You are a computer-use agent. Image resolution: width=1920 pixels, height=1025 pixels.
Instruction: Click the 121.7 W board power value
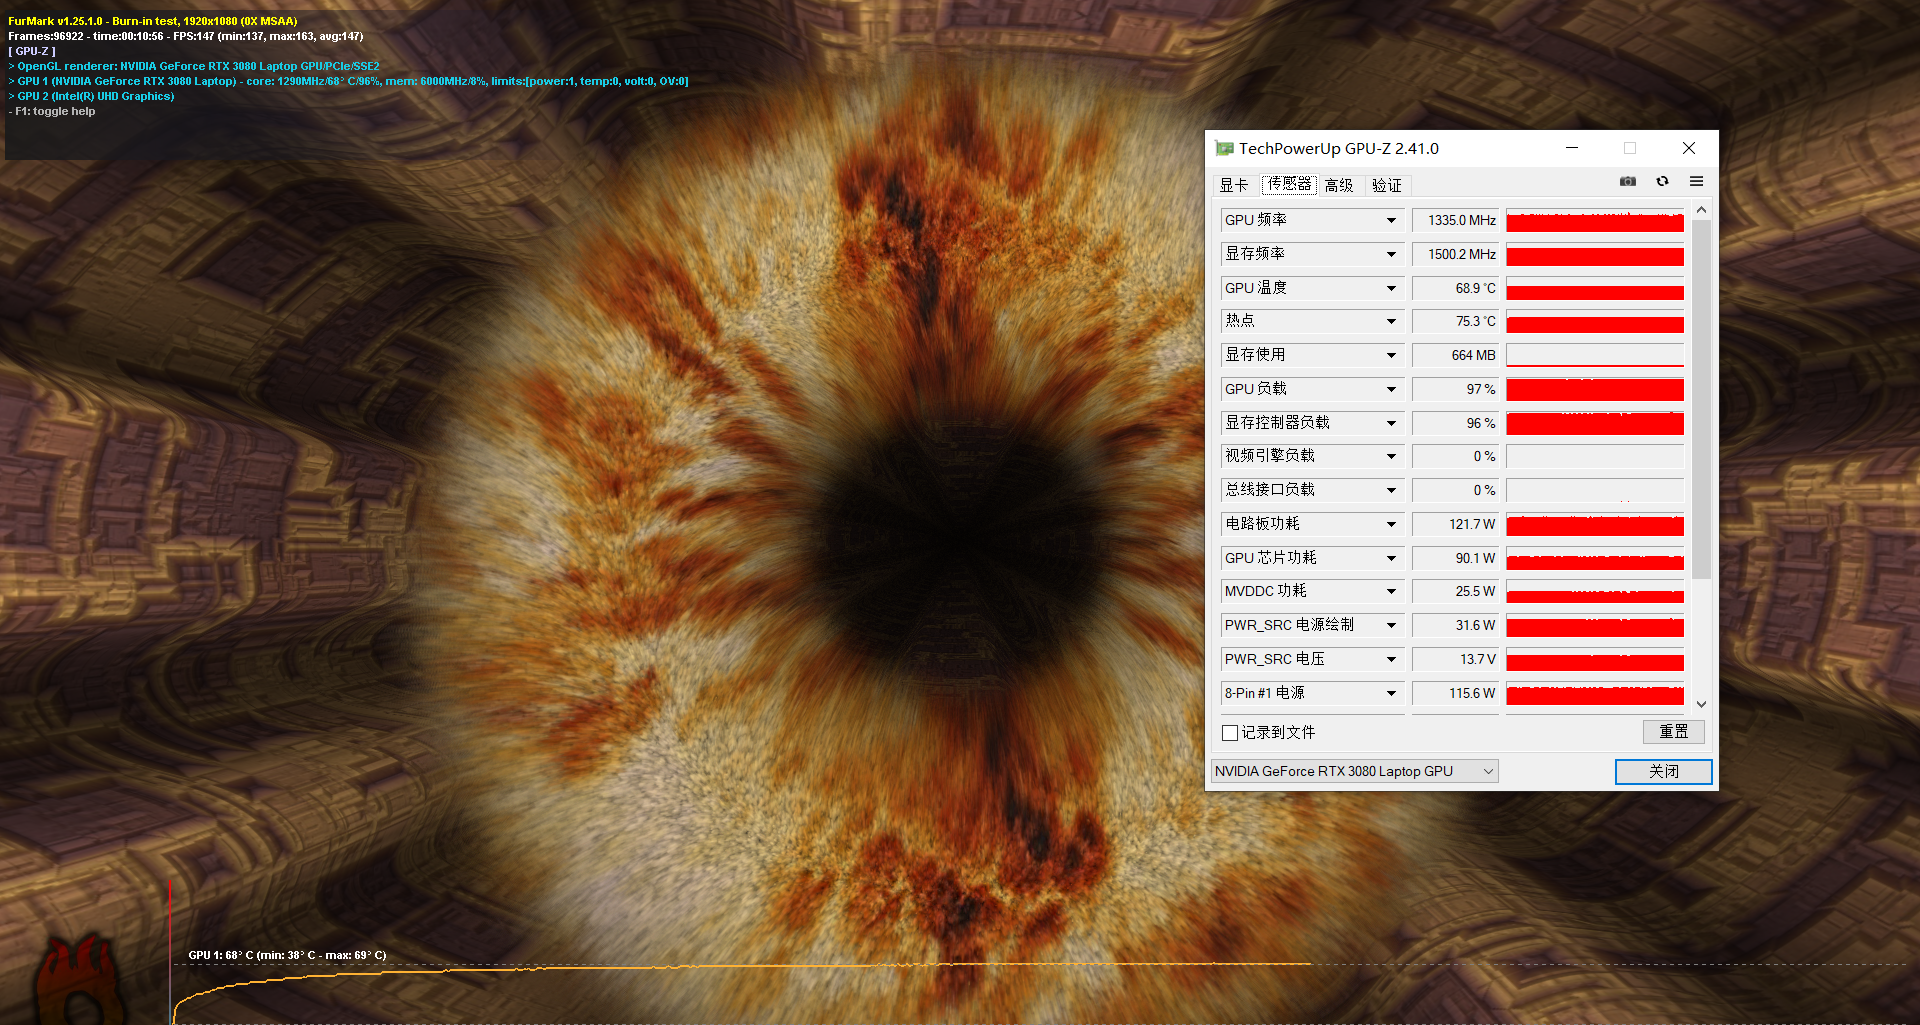tap(1455, 524)
